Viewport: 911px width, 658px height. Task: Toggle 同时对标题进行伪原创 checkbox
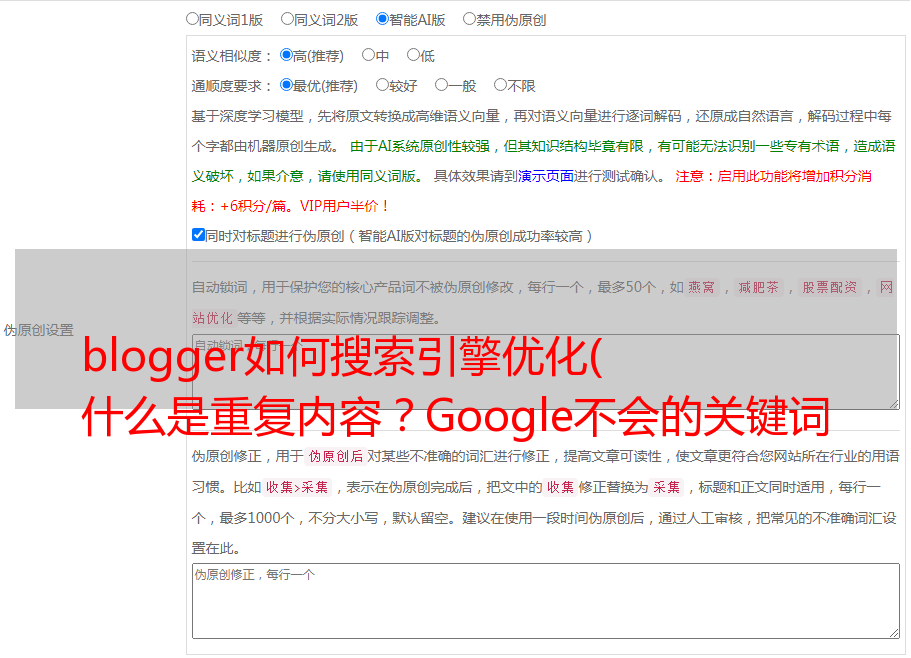click(198, 235)
